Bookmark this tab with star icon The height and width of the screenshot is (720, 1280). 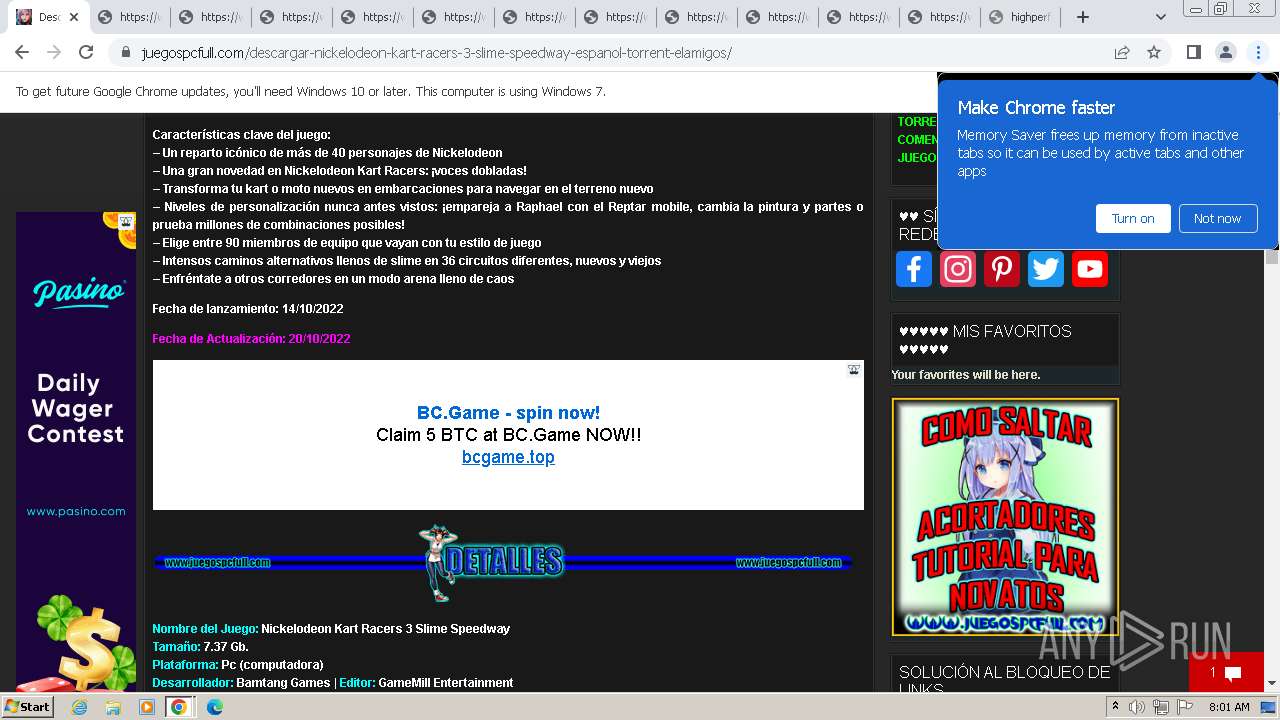[1154, 52]
